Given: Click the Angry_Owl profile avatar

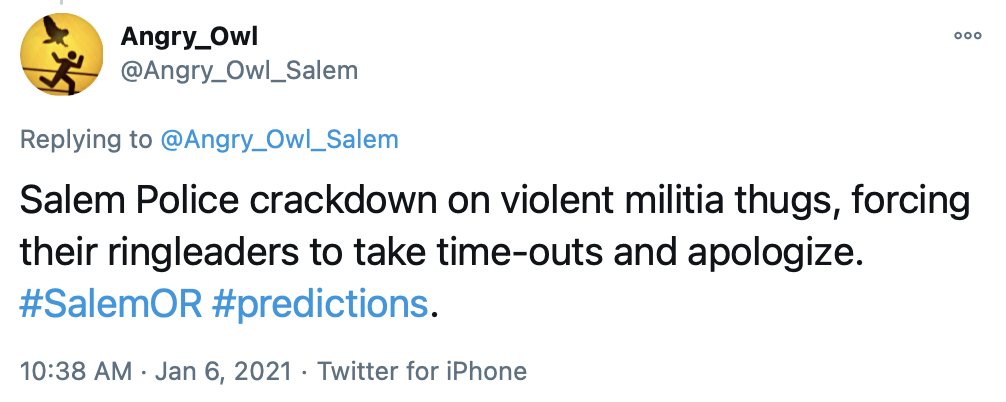Looking at the screenshot, I should pos(62,55).
